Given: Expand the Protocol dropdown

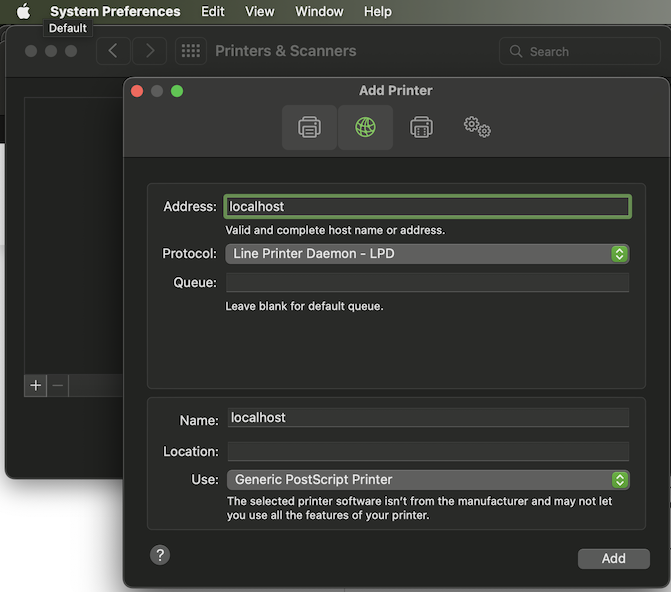Looking at the screenshot, I should click(x=427, y=254).
